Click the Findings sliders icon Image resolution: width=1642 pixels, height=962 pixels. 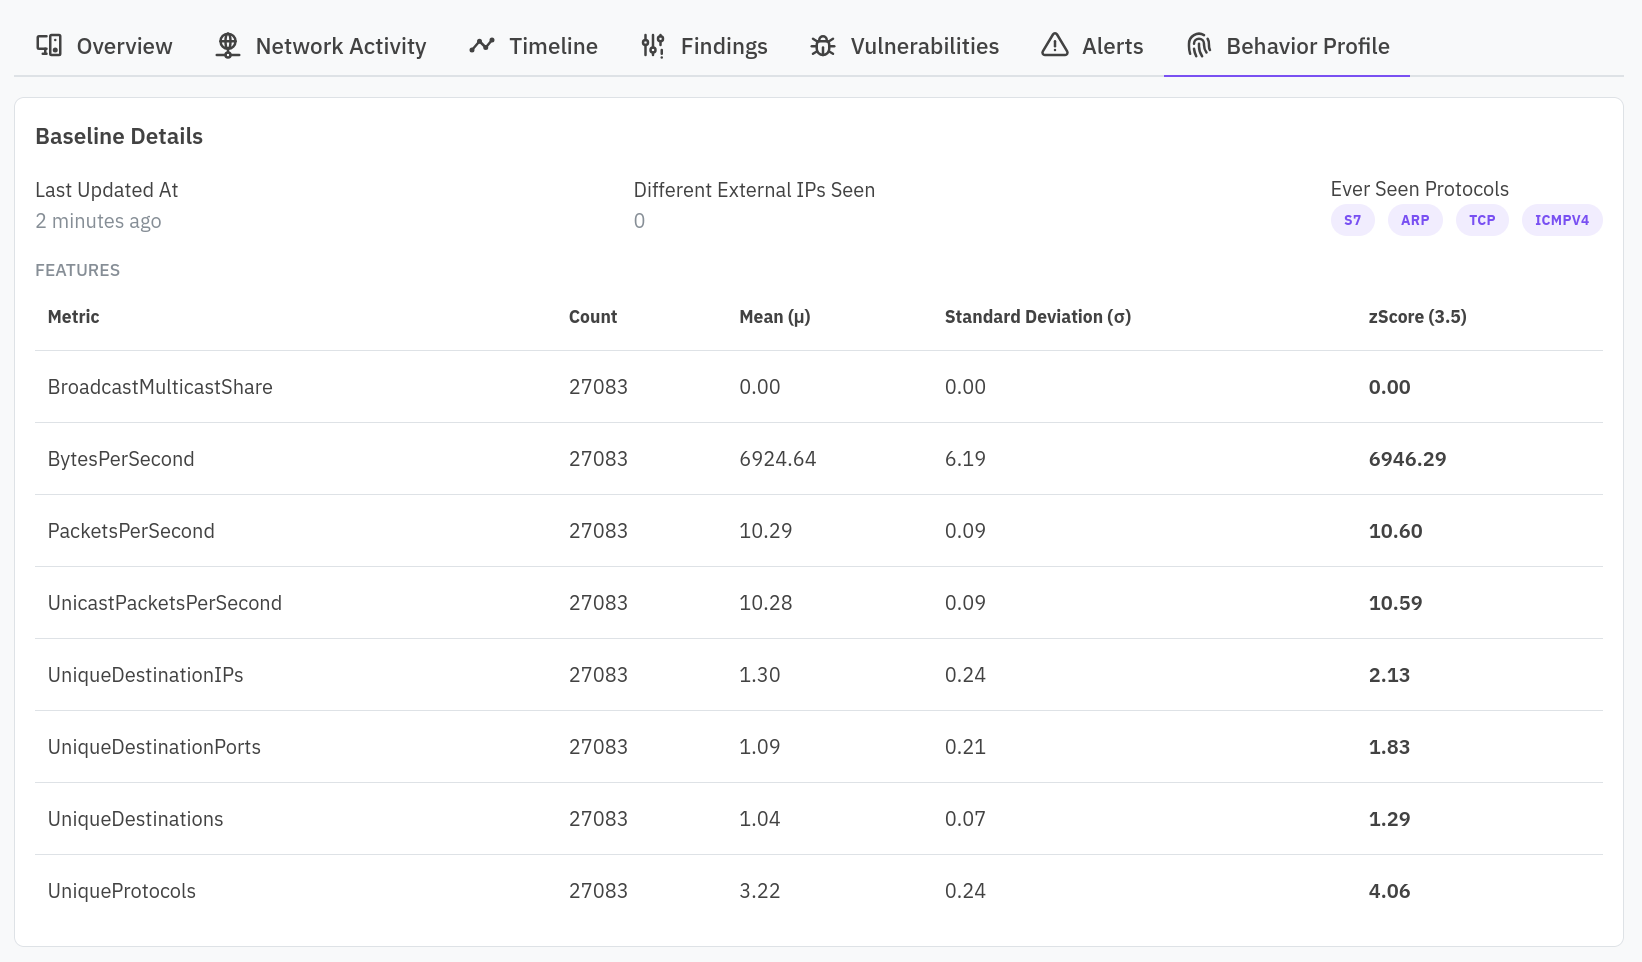pos(653,46)
